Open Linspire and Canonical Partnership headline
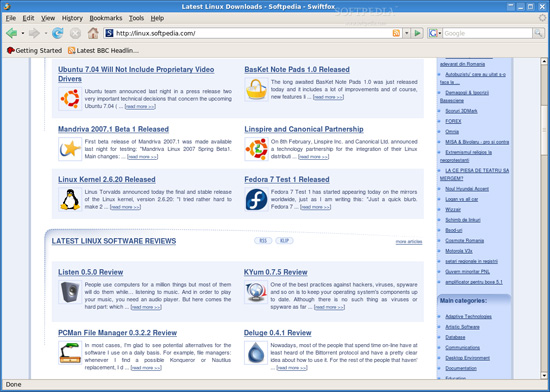The height and width of the screenshot is (392, 550). (304, 129)
